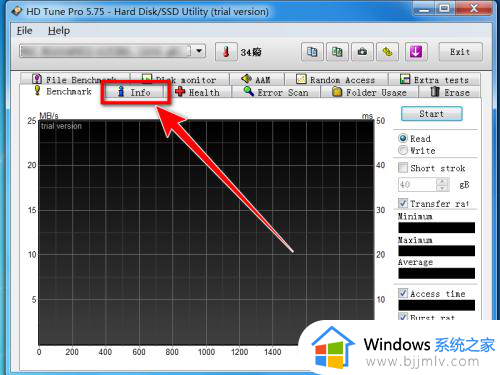Viewport: 500px width, 375px height.
Task: Click the copy info to clipboard icon
Action: point(312,52)
